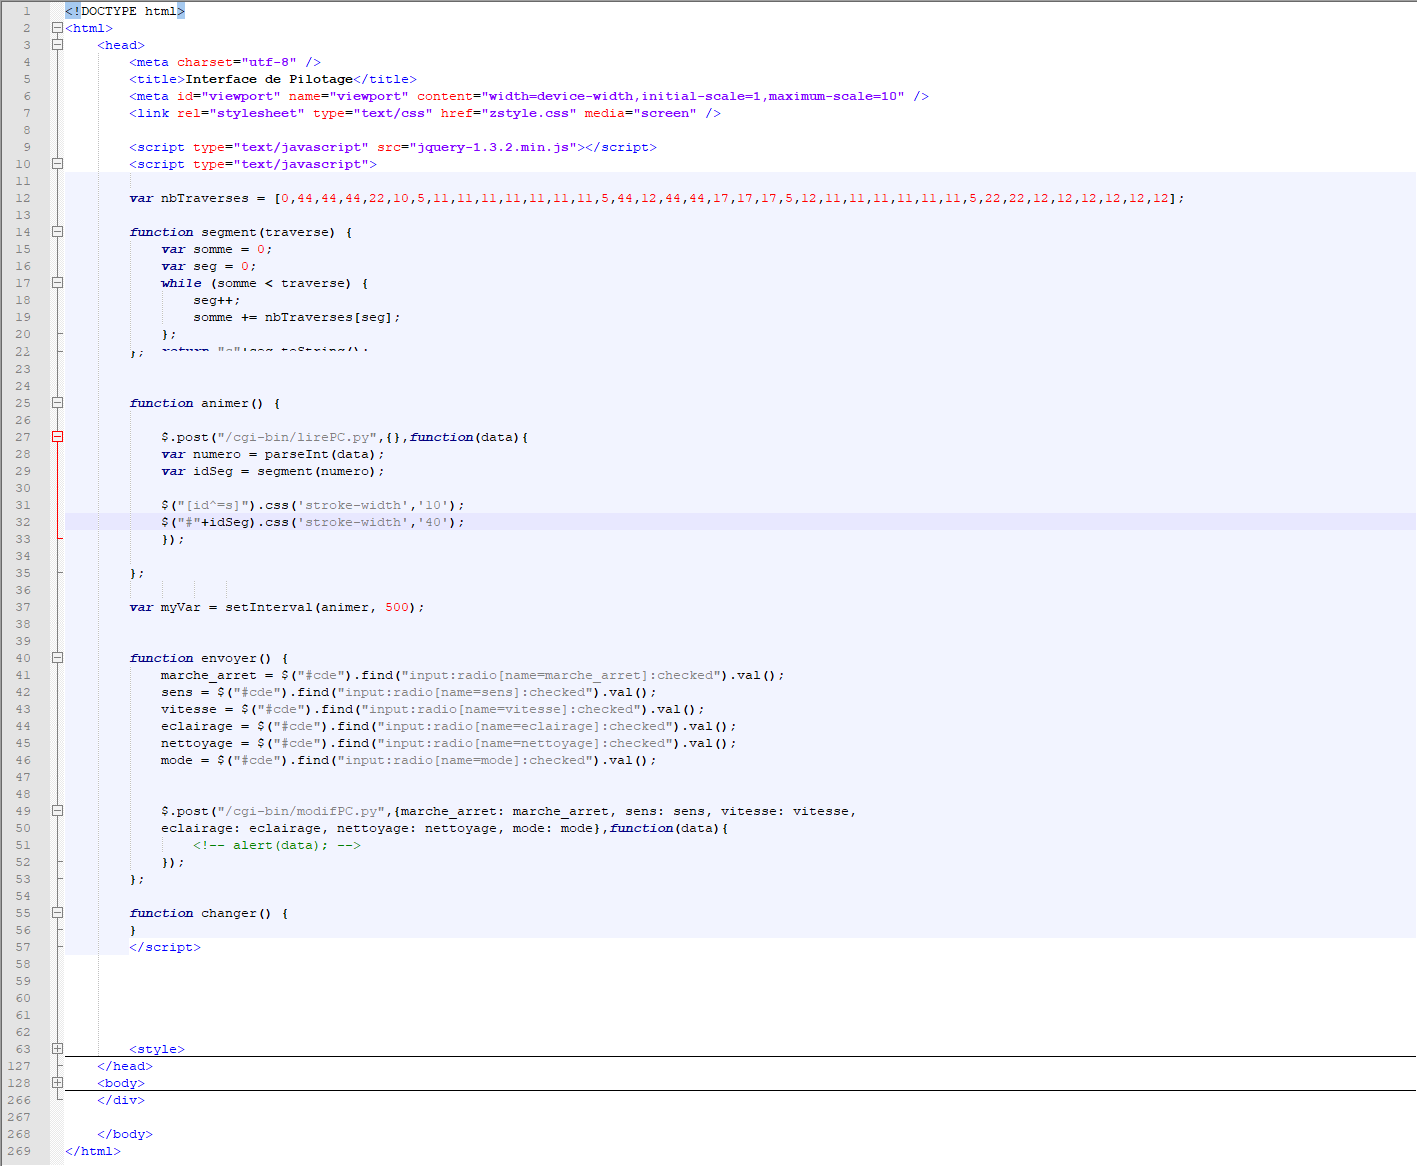Image resolution: width=1417 pixels, height=1166 pixels.
Task: Click the closing </div> tag
Action: click(121, 1100)
